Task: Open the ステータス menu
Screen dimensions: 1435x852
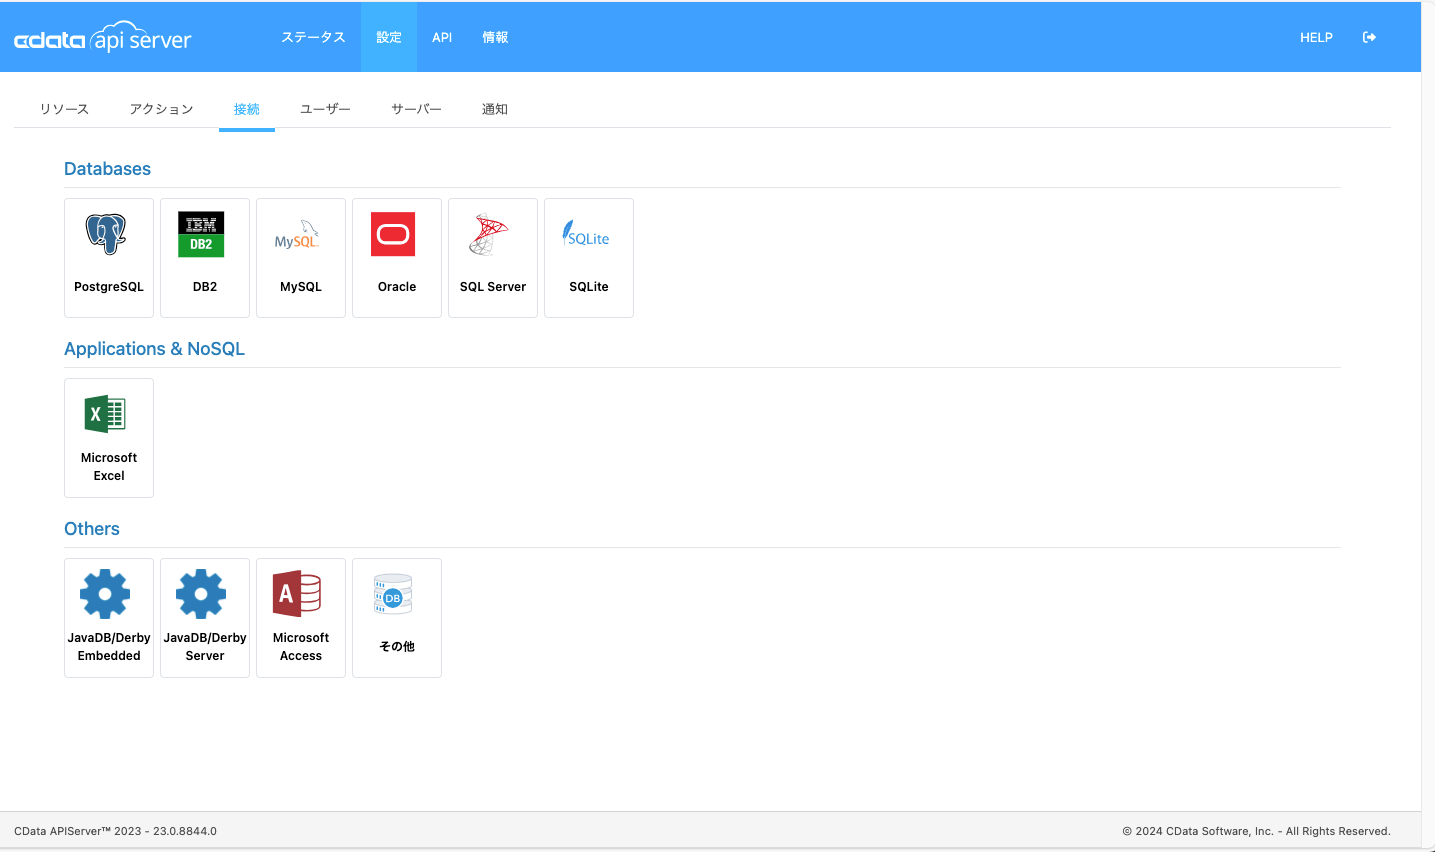Action: click(313, 37)
